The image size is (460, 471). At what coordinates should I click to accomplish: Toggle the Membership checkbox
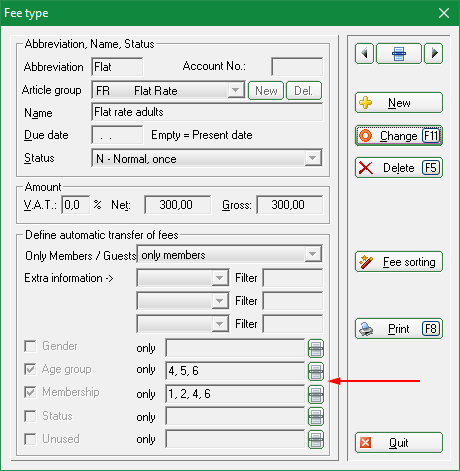click(30, 392)
